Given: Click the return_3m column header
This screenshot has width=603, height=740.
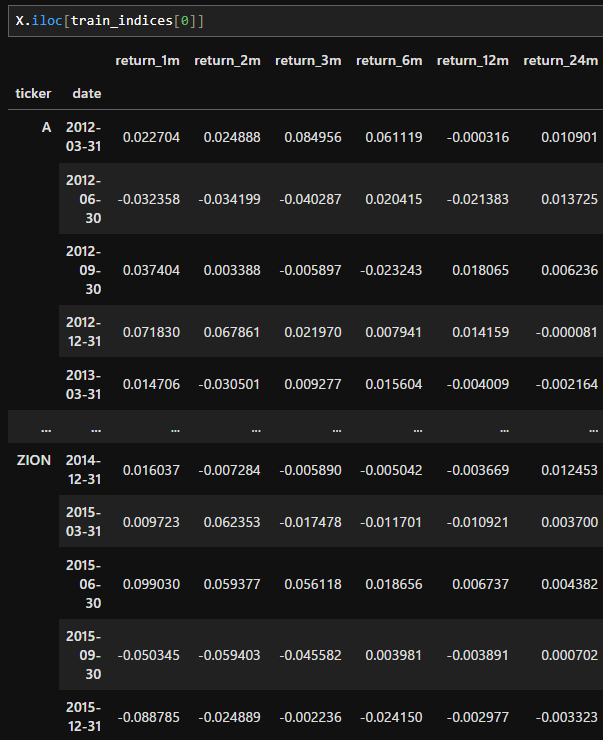Looking at the screenshot, I should click(x=308, y=60).
